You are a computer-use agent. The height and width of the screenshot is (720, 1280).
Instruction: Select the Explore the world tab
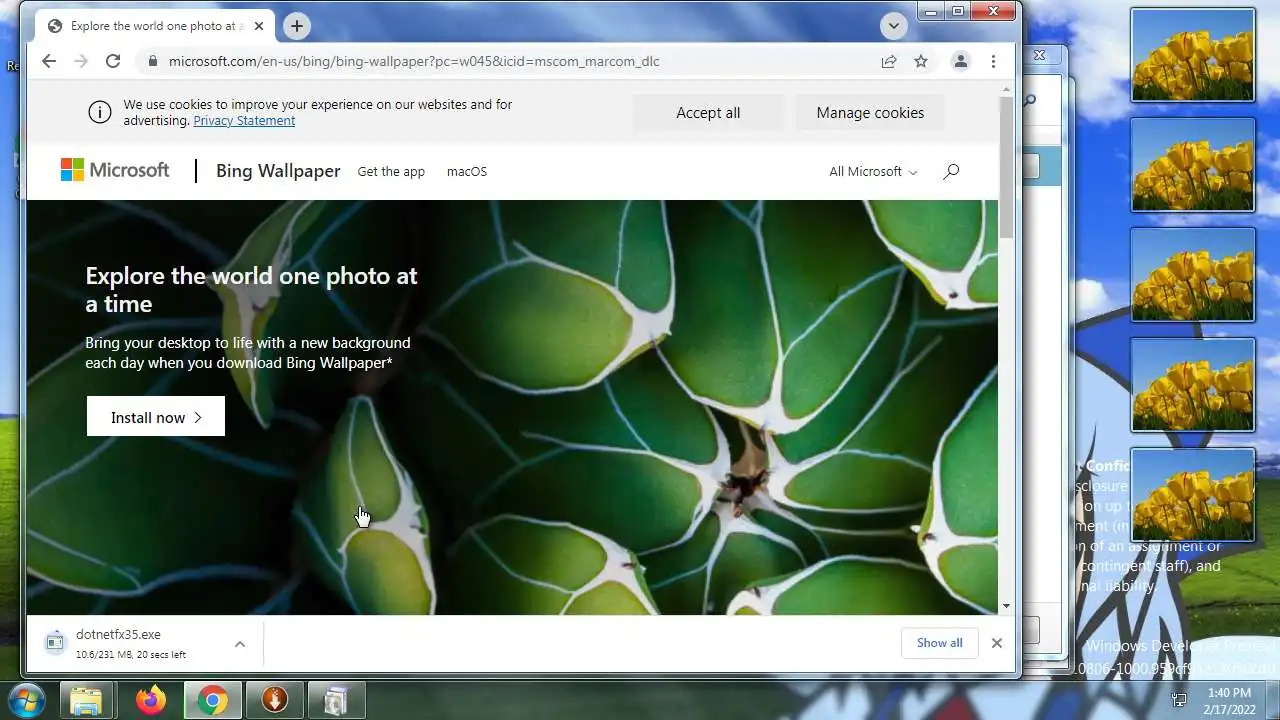[x=155, y=26]
